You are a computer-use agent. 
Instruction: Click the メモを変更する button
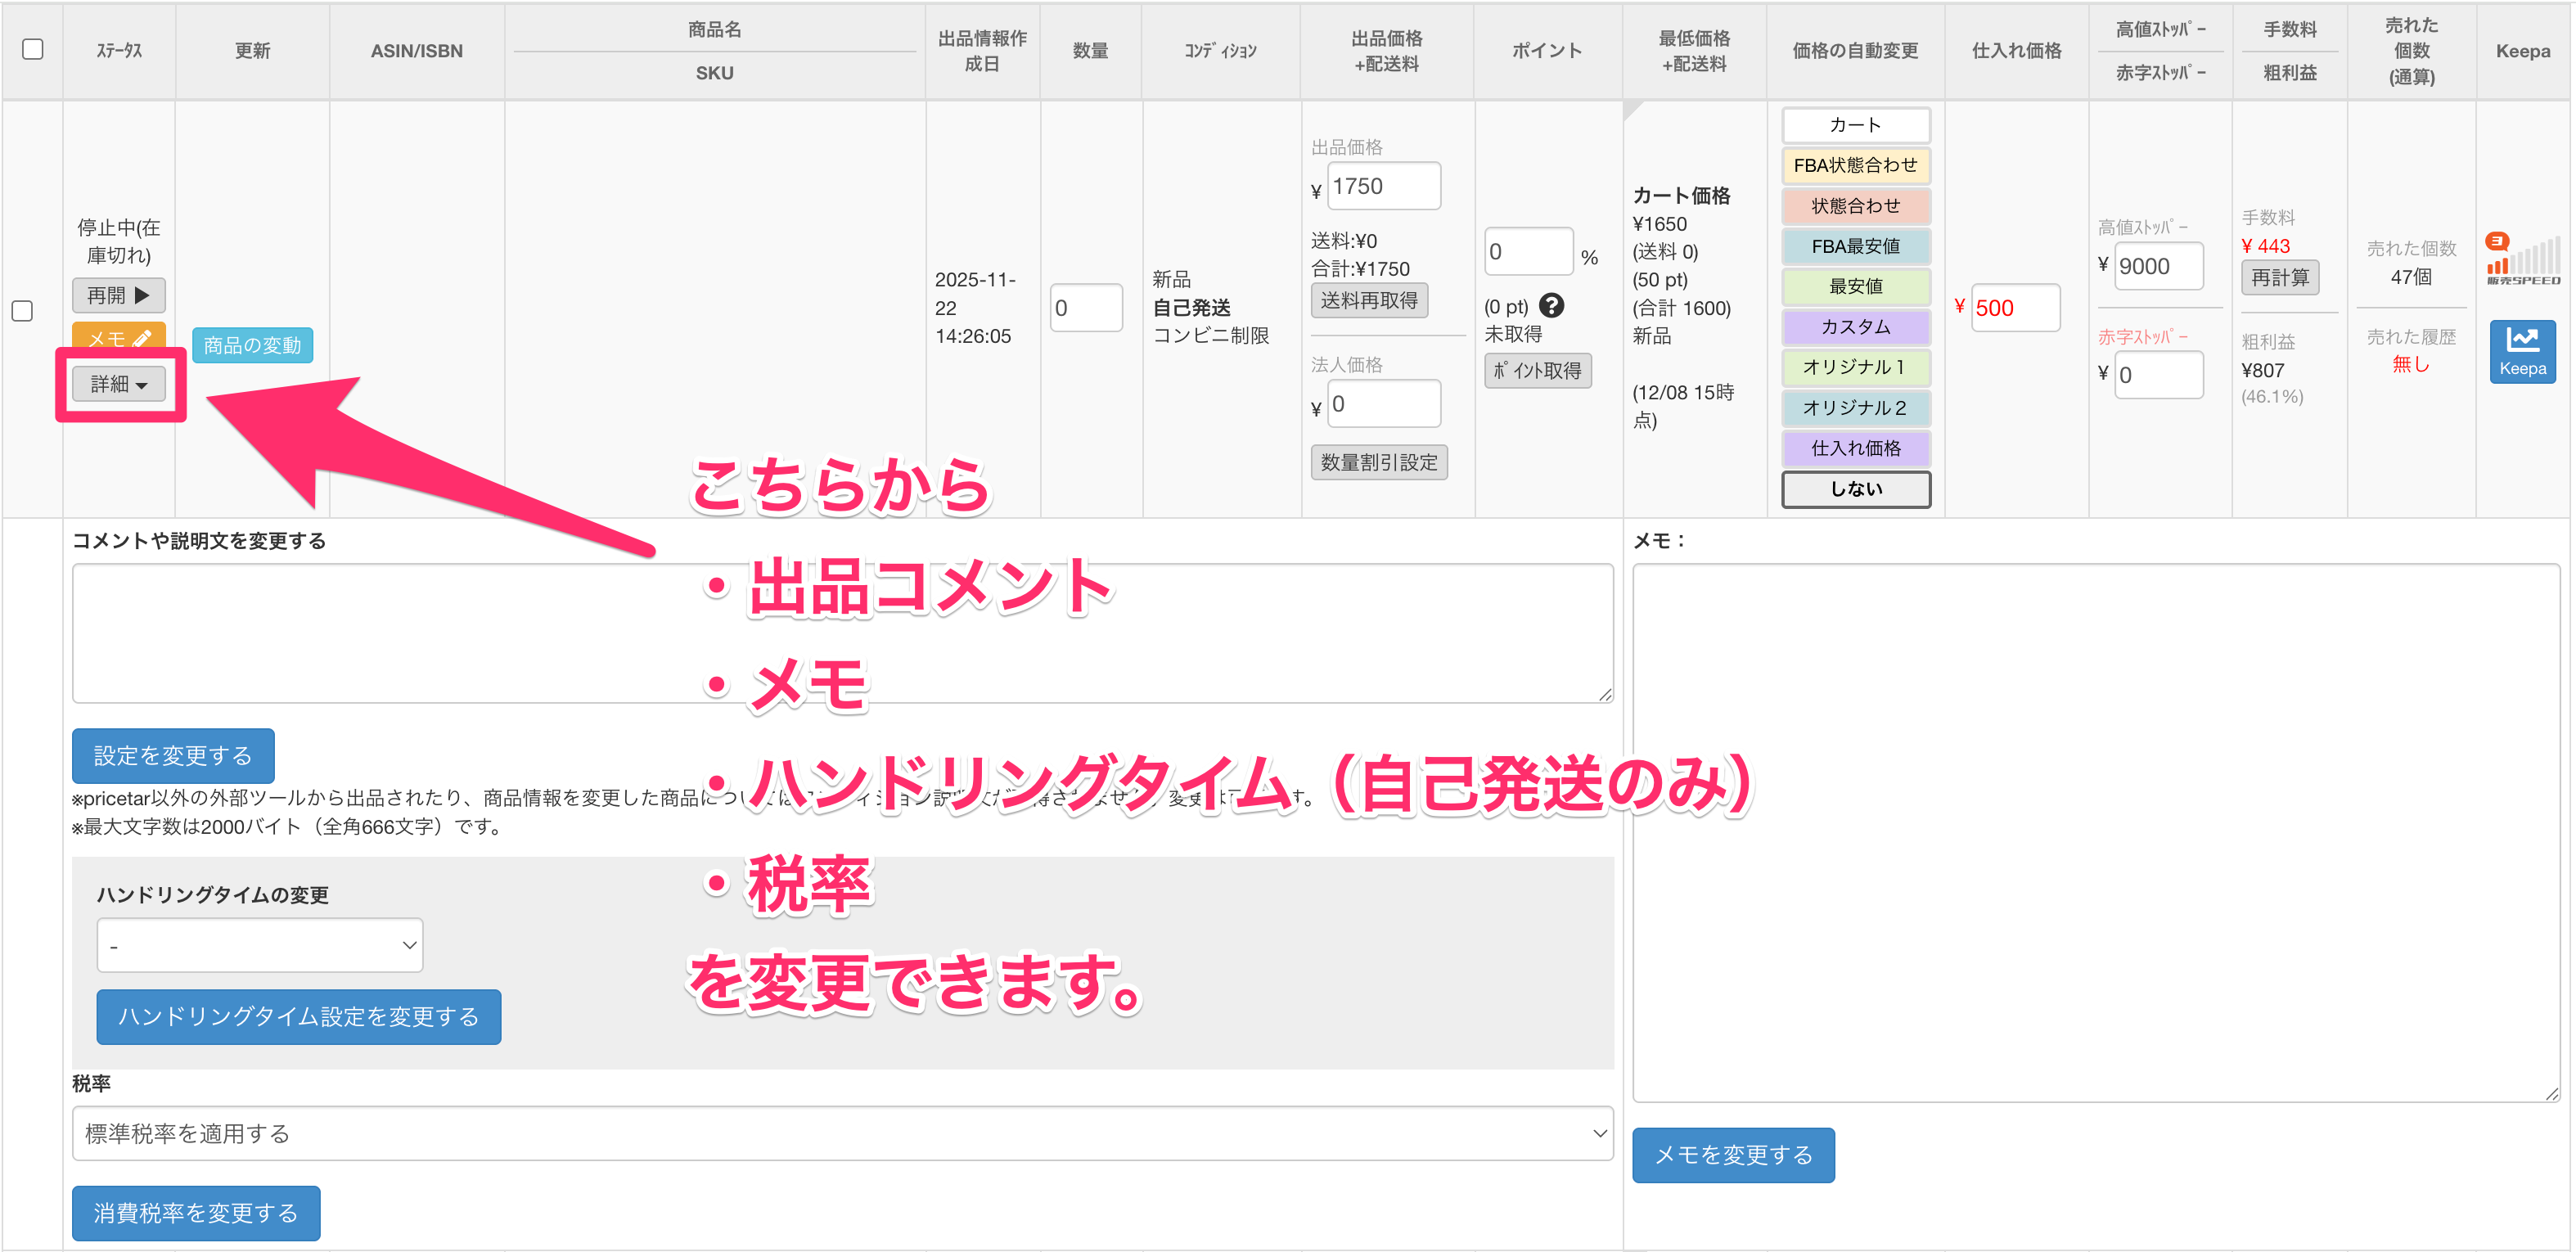pyautogui.click(x=1732, y=1155)
